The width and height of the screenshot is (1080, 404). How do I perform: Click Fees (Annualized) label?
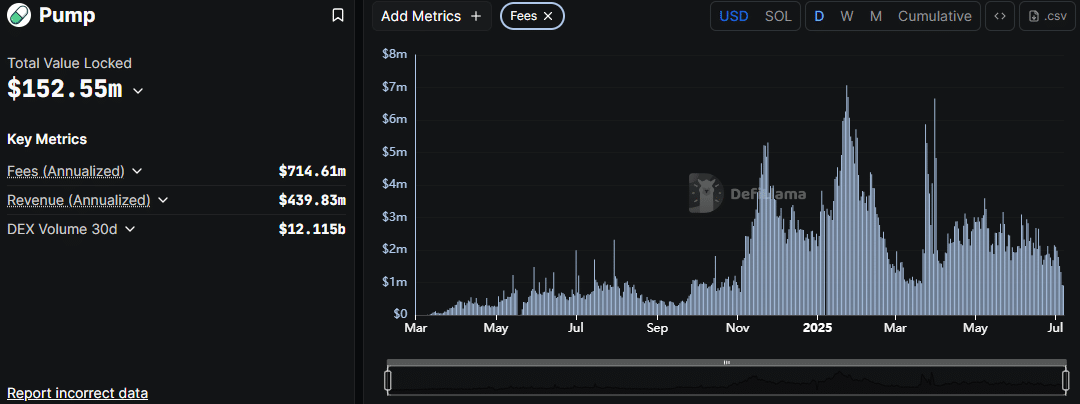tap(66, 171)
